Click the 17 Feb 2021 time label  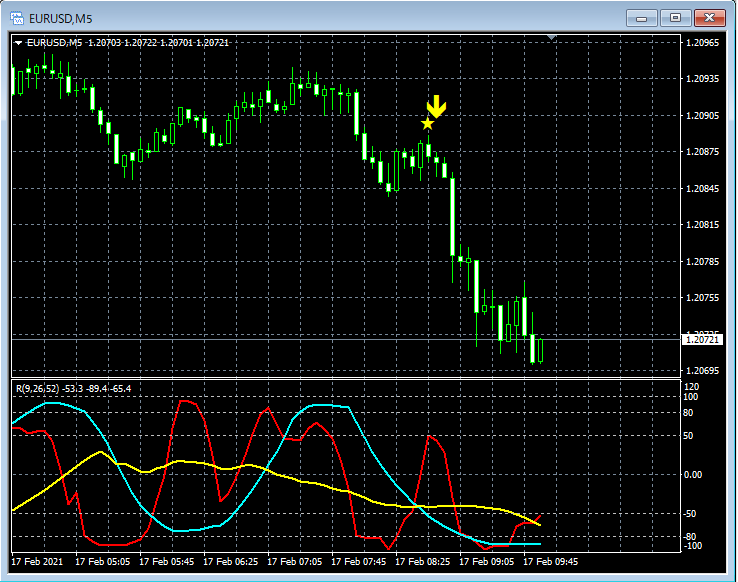click(x=37, y=562)
